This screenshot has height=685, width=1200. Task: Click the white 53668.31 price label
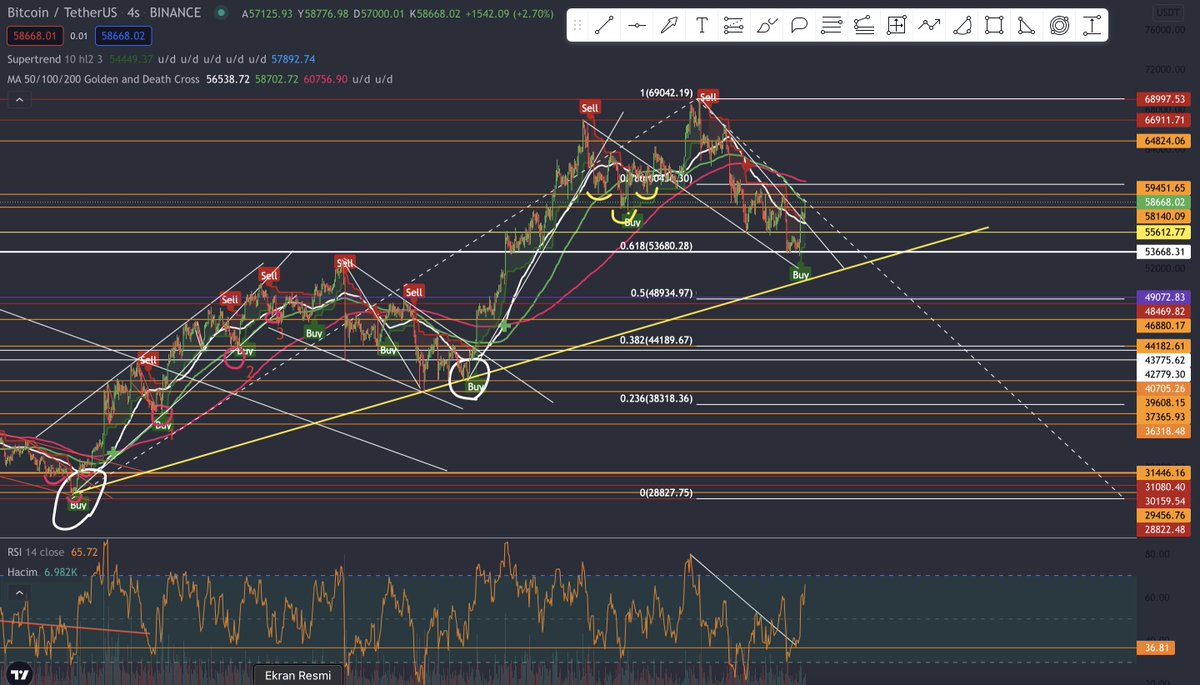coord(1166,252)
